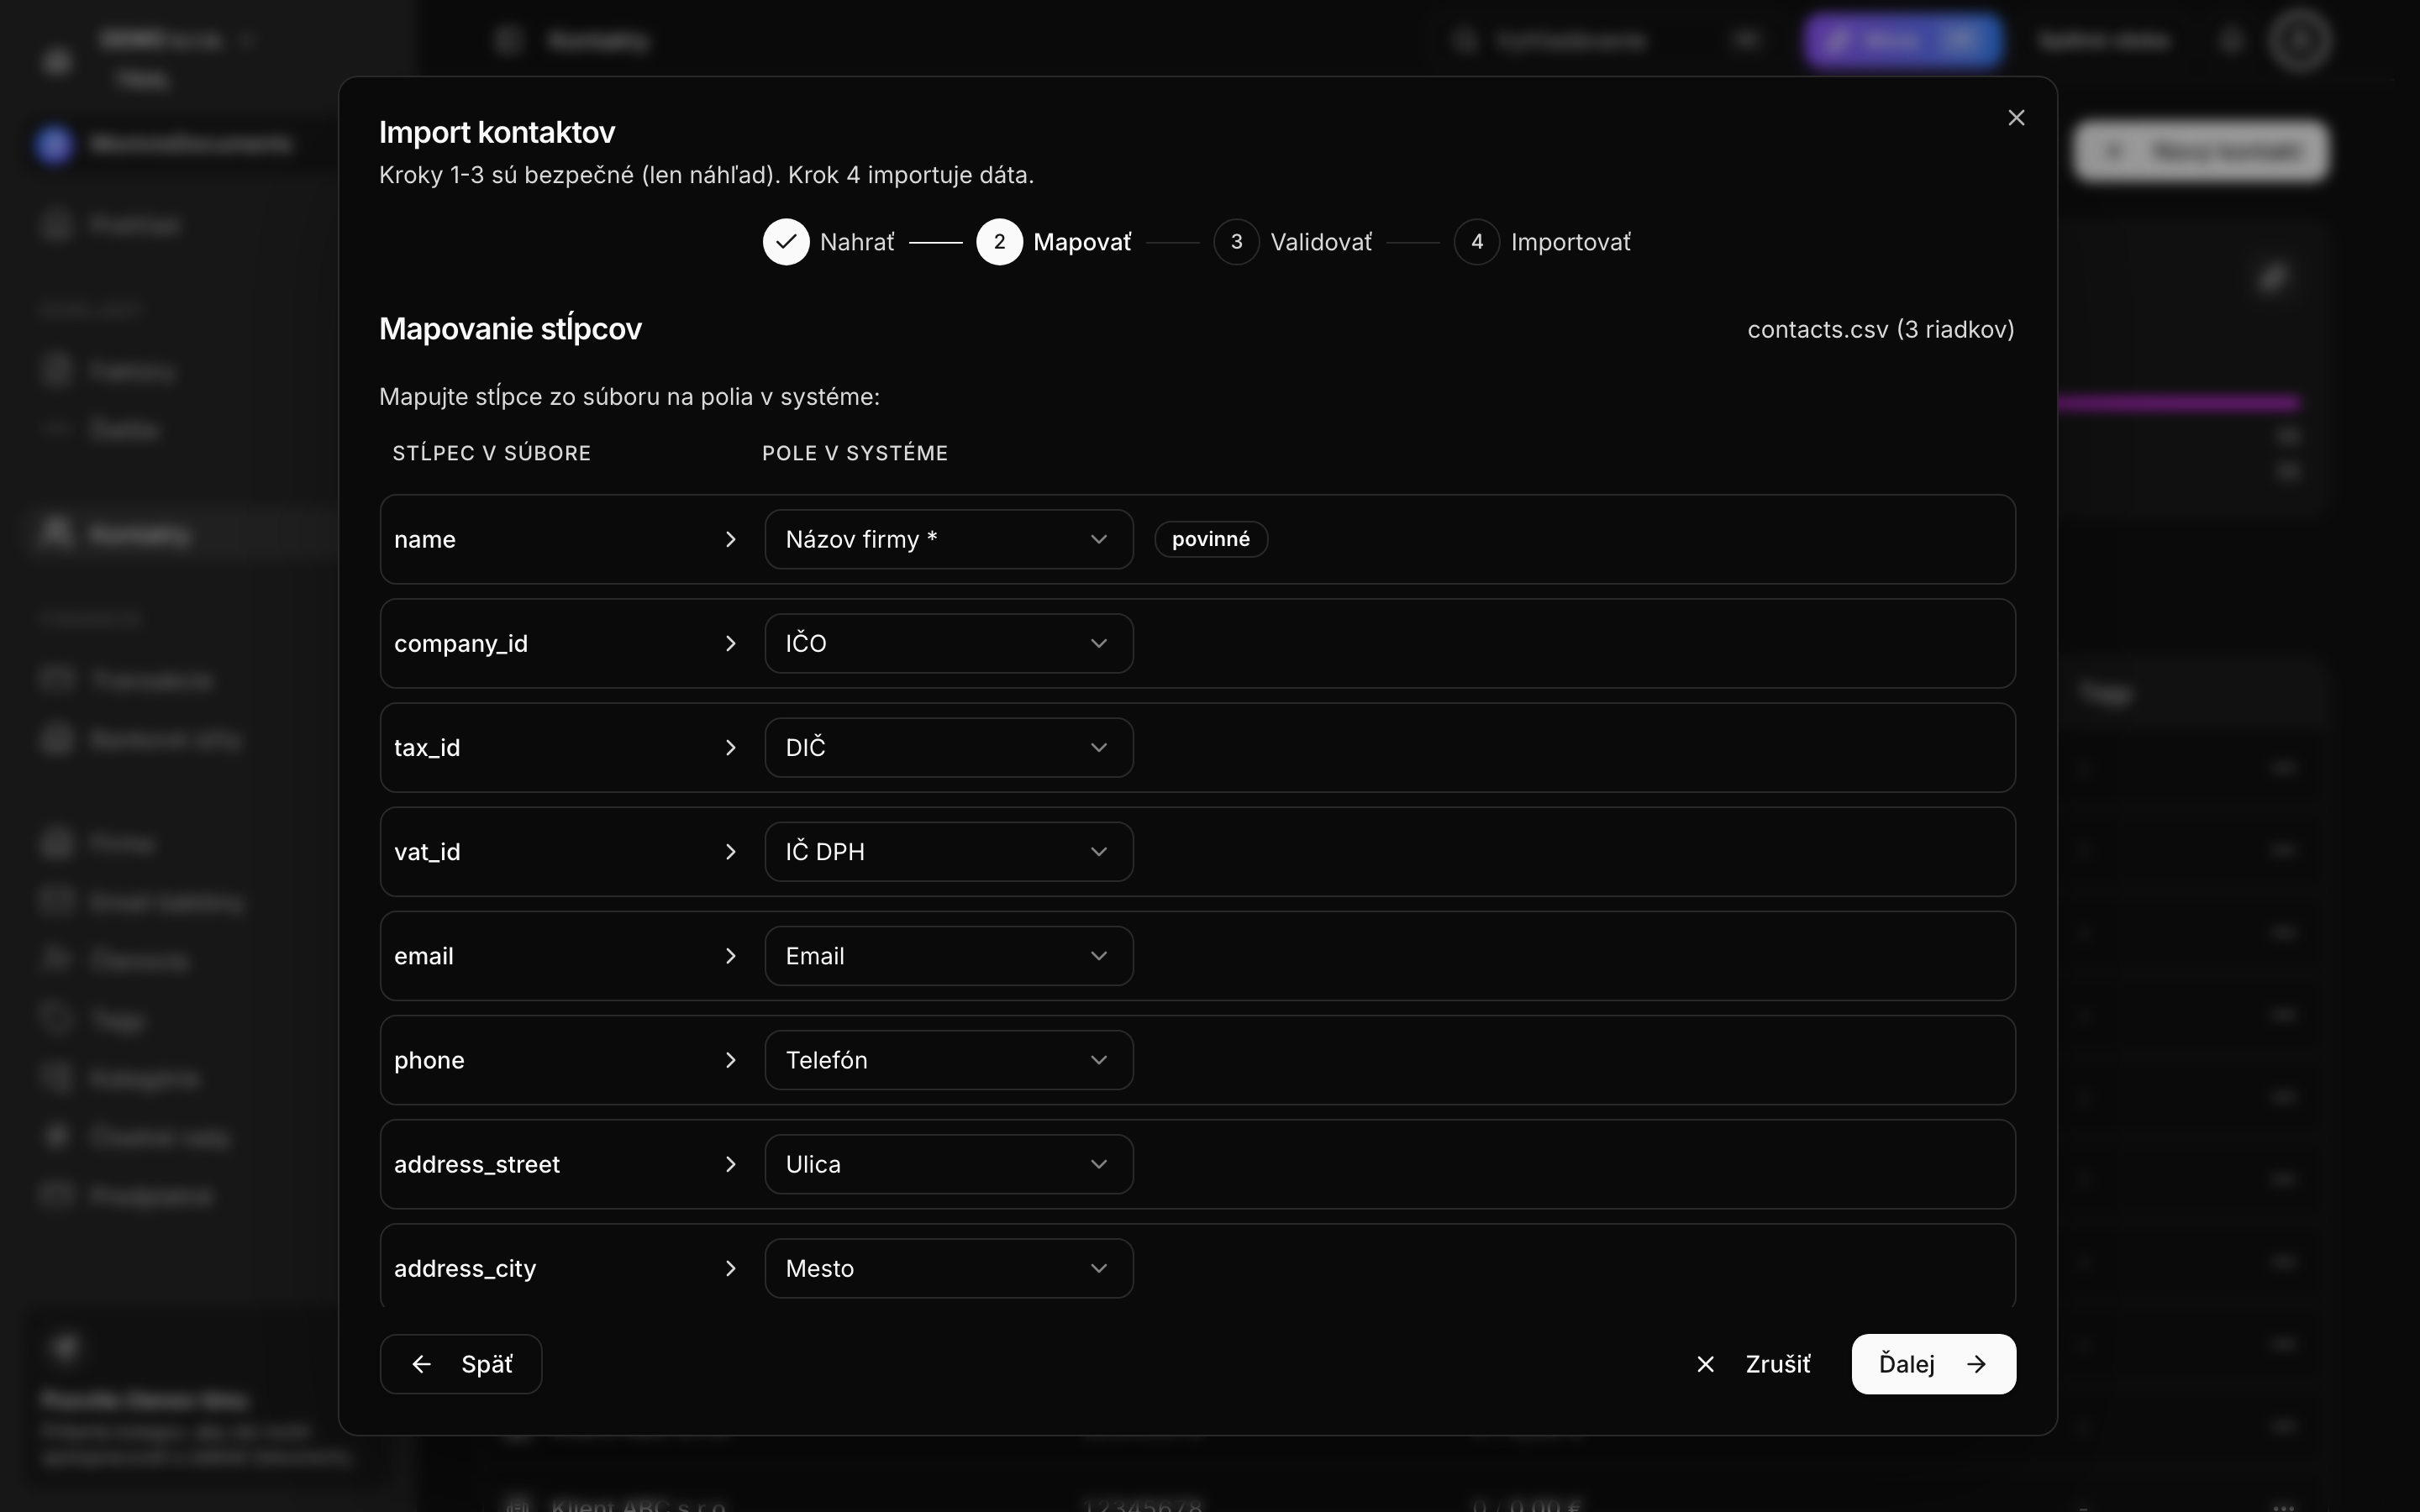Select step 4 Importovať circle
Viewport: 2420px width, 1512px height.
1477,242
